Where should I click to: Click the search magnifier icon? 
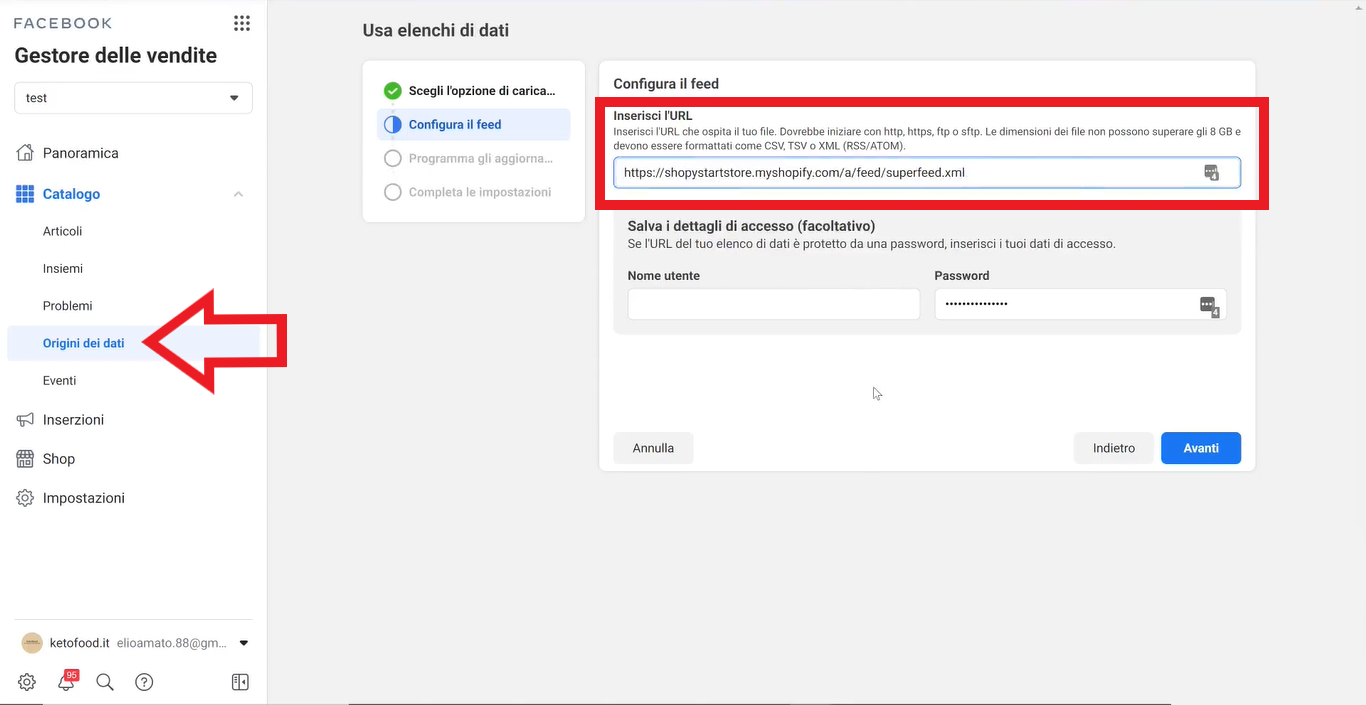[x=105, y=682]
